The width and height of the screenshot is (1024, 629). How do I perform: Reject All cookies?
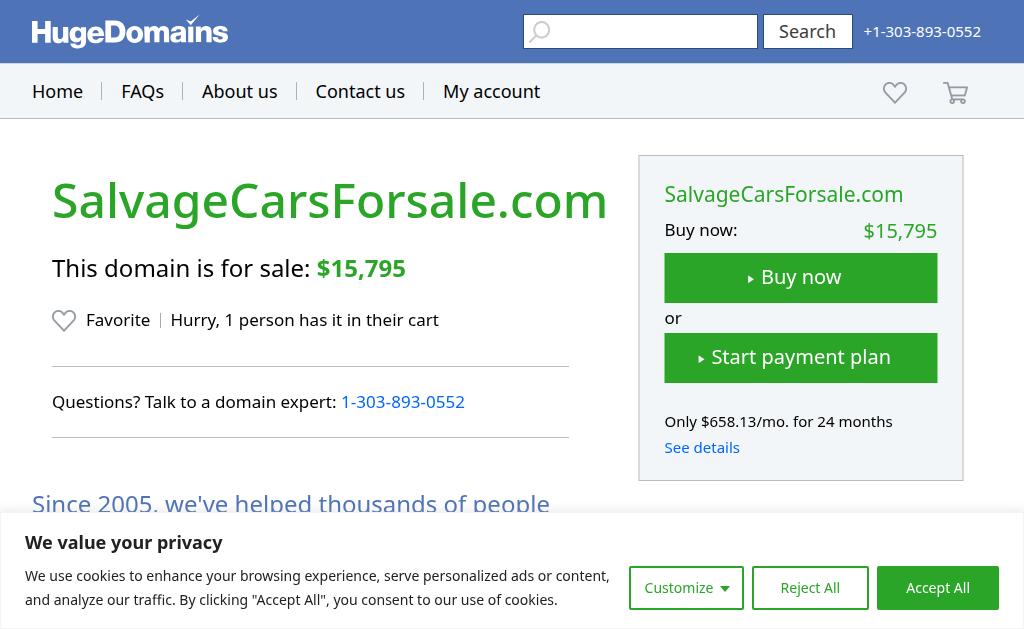(810, 588)
